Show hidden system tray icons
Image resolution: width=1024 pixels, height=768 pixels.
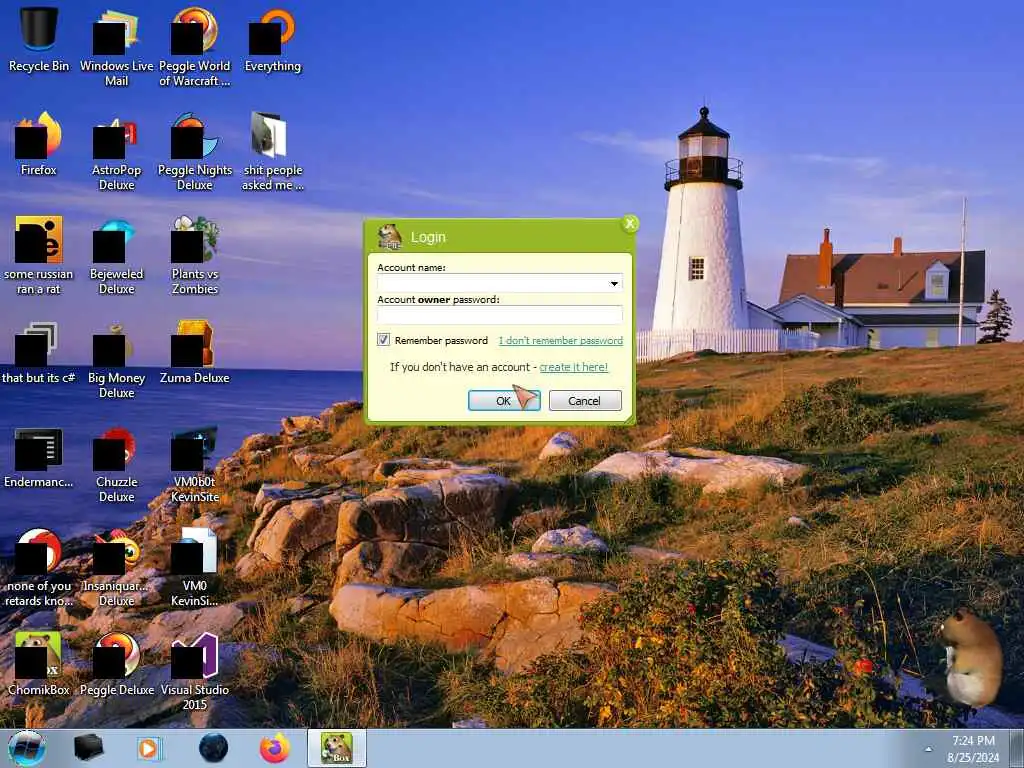coord(928,749)
